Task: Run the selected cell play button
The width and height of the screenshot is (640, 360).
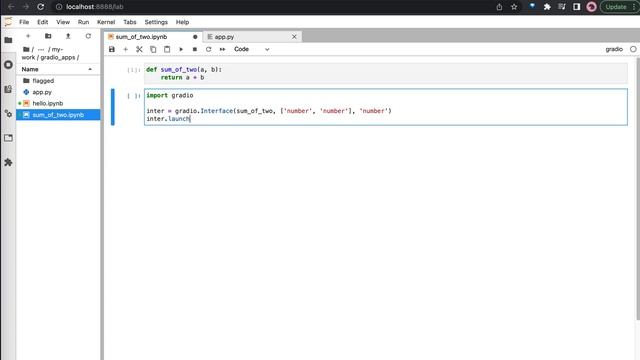Action: click(181, 49)
